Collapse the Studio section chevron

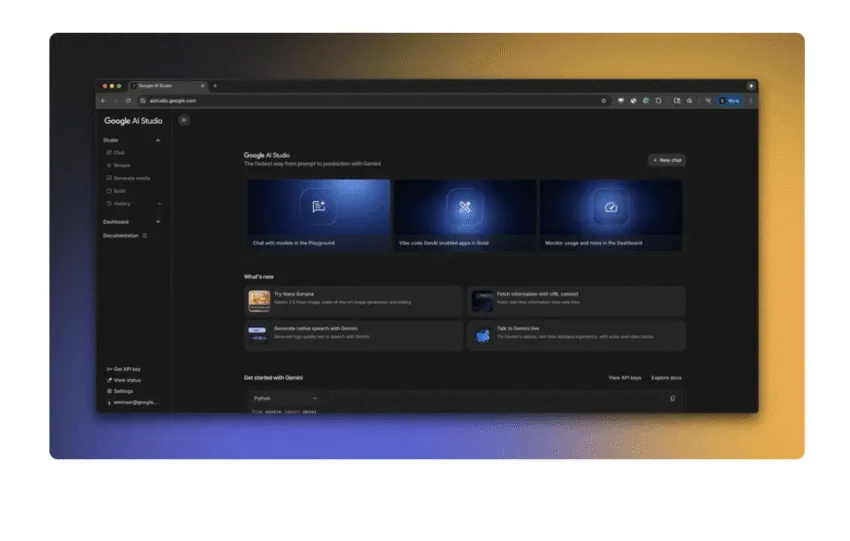158,140
